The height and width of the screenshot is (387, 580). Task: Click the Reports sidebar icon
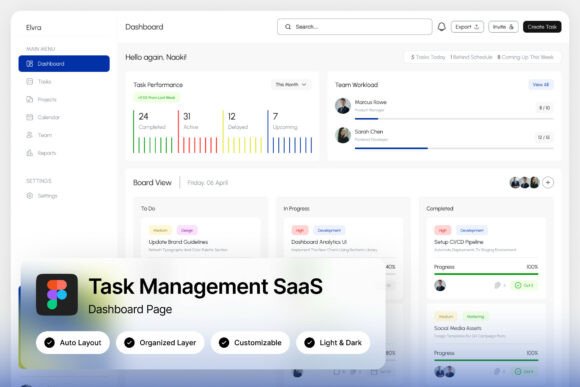pos(30,152)
